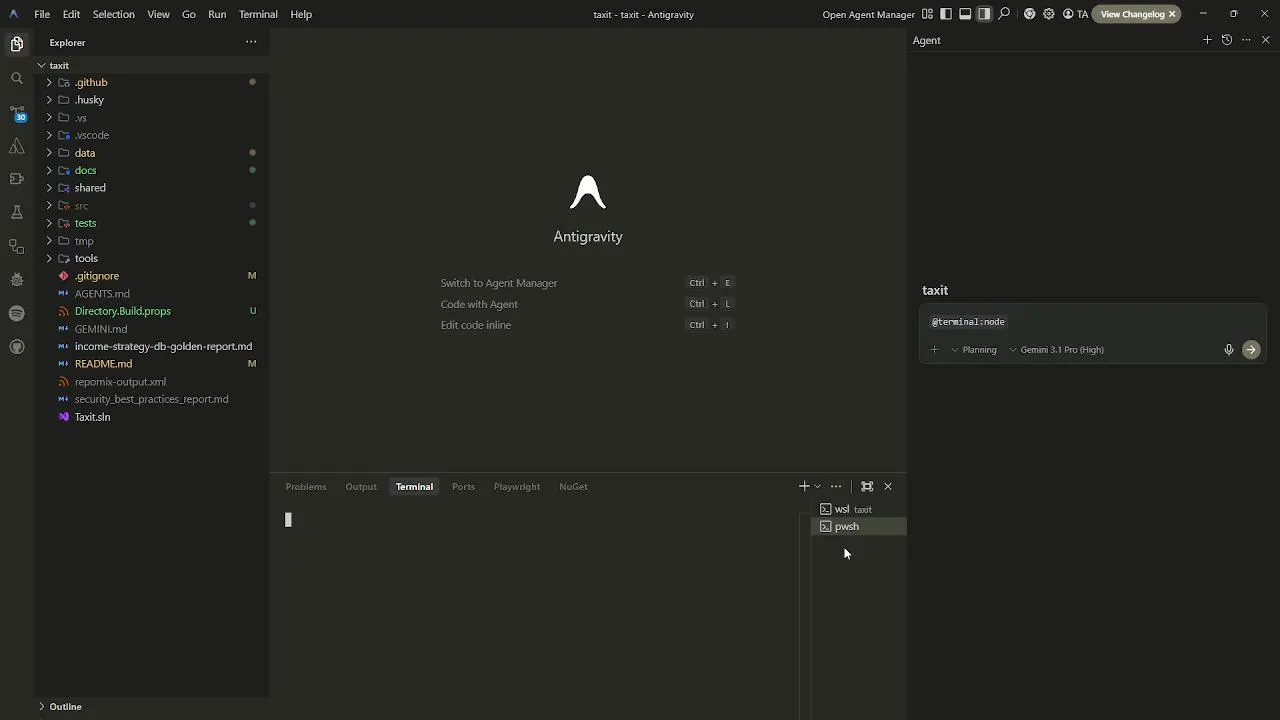
Task: Collapse the taxit root folder
Action: tap(152, 65)
